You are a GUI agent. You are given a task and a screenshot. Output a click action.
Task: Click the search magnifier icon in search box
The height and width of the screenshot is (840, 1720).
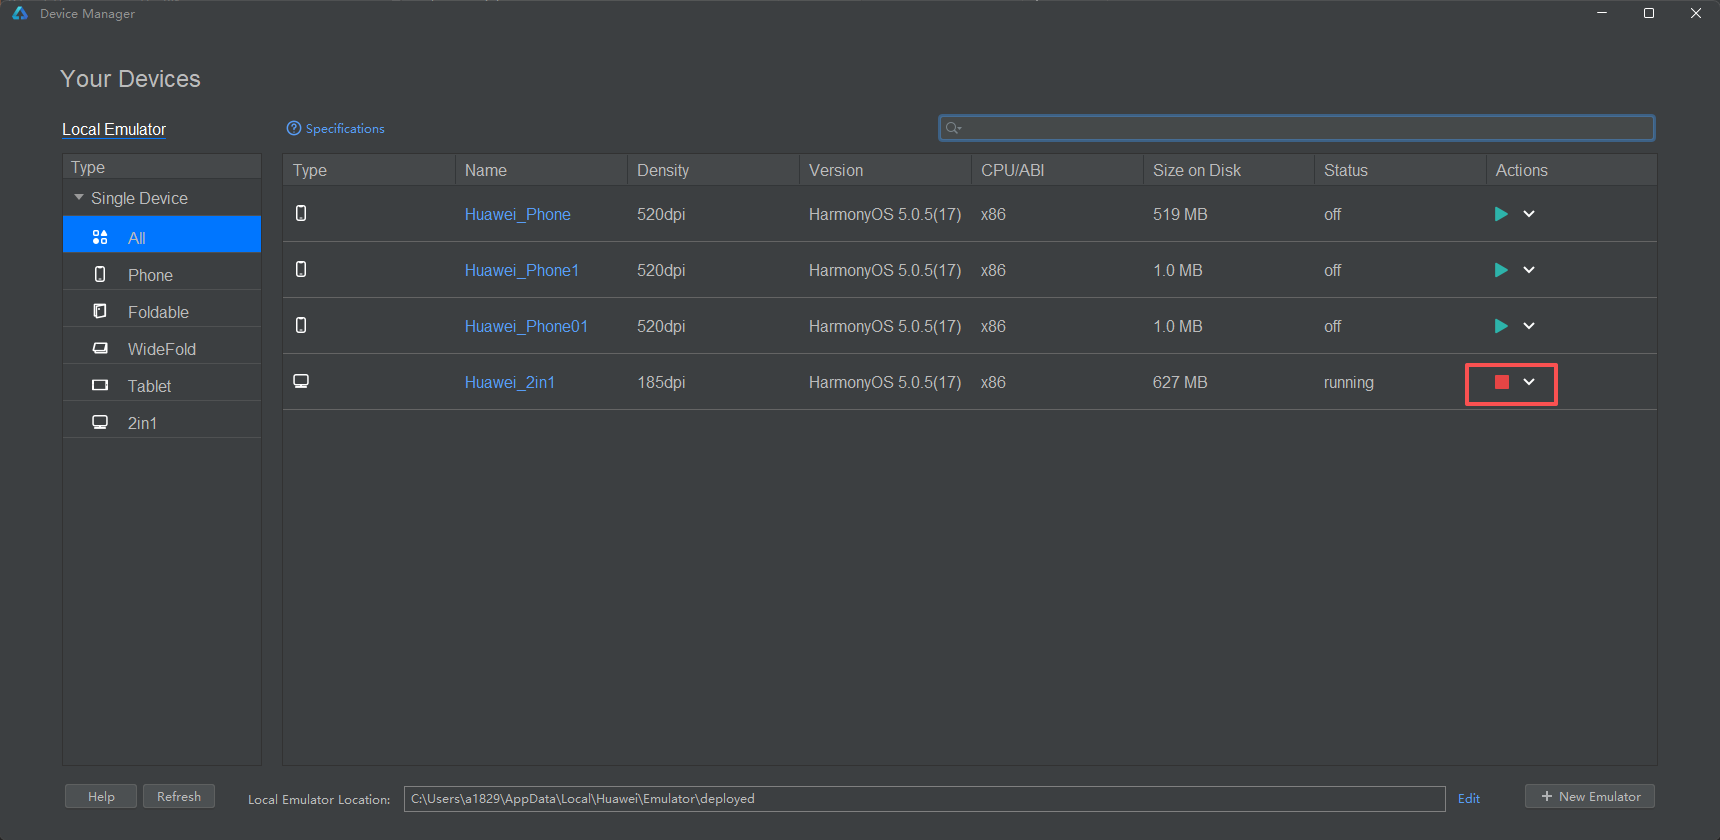point(953,128)
